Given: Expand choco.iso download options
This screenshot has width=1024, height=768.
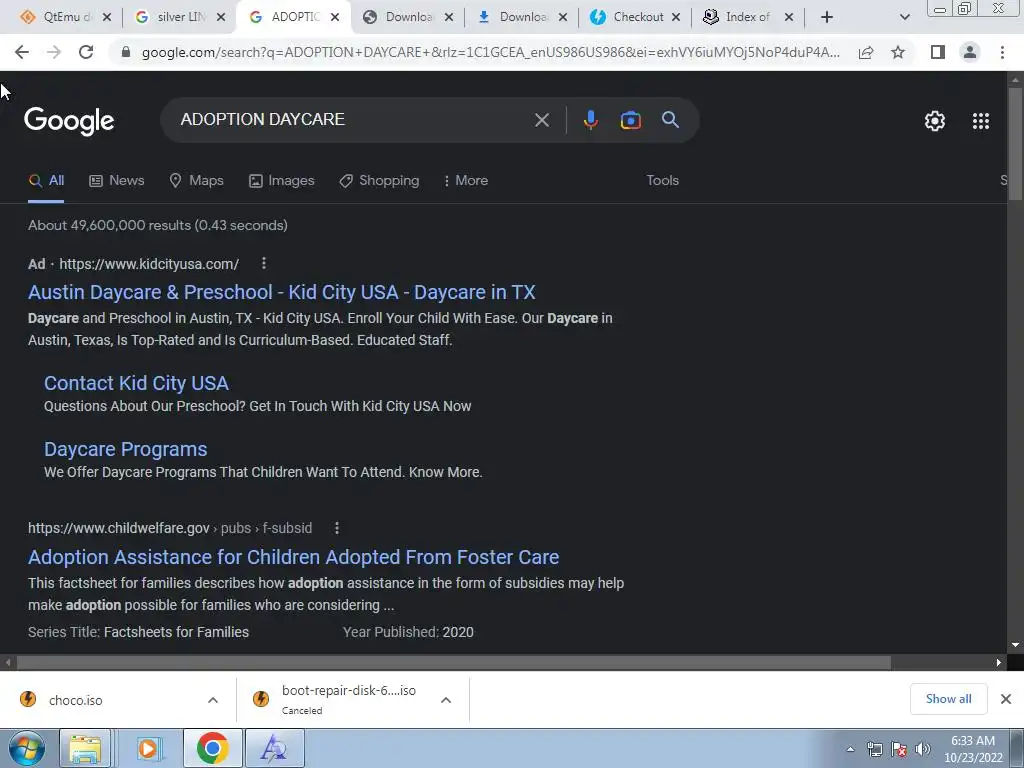Looking at the screenshot, I should [213, 700].
